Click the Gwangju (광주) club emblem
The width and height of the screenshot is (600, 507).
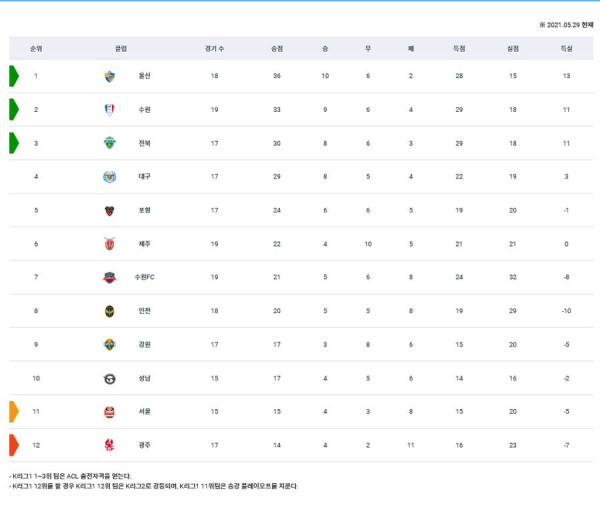tap(109, 446)
